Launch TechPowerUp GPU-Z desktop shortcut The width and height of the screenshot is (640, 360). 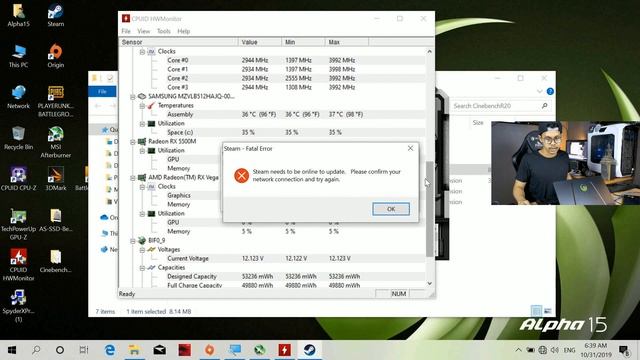coord(18,224)
